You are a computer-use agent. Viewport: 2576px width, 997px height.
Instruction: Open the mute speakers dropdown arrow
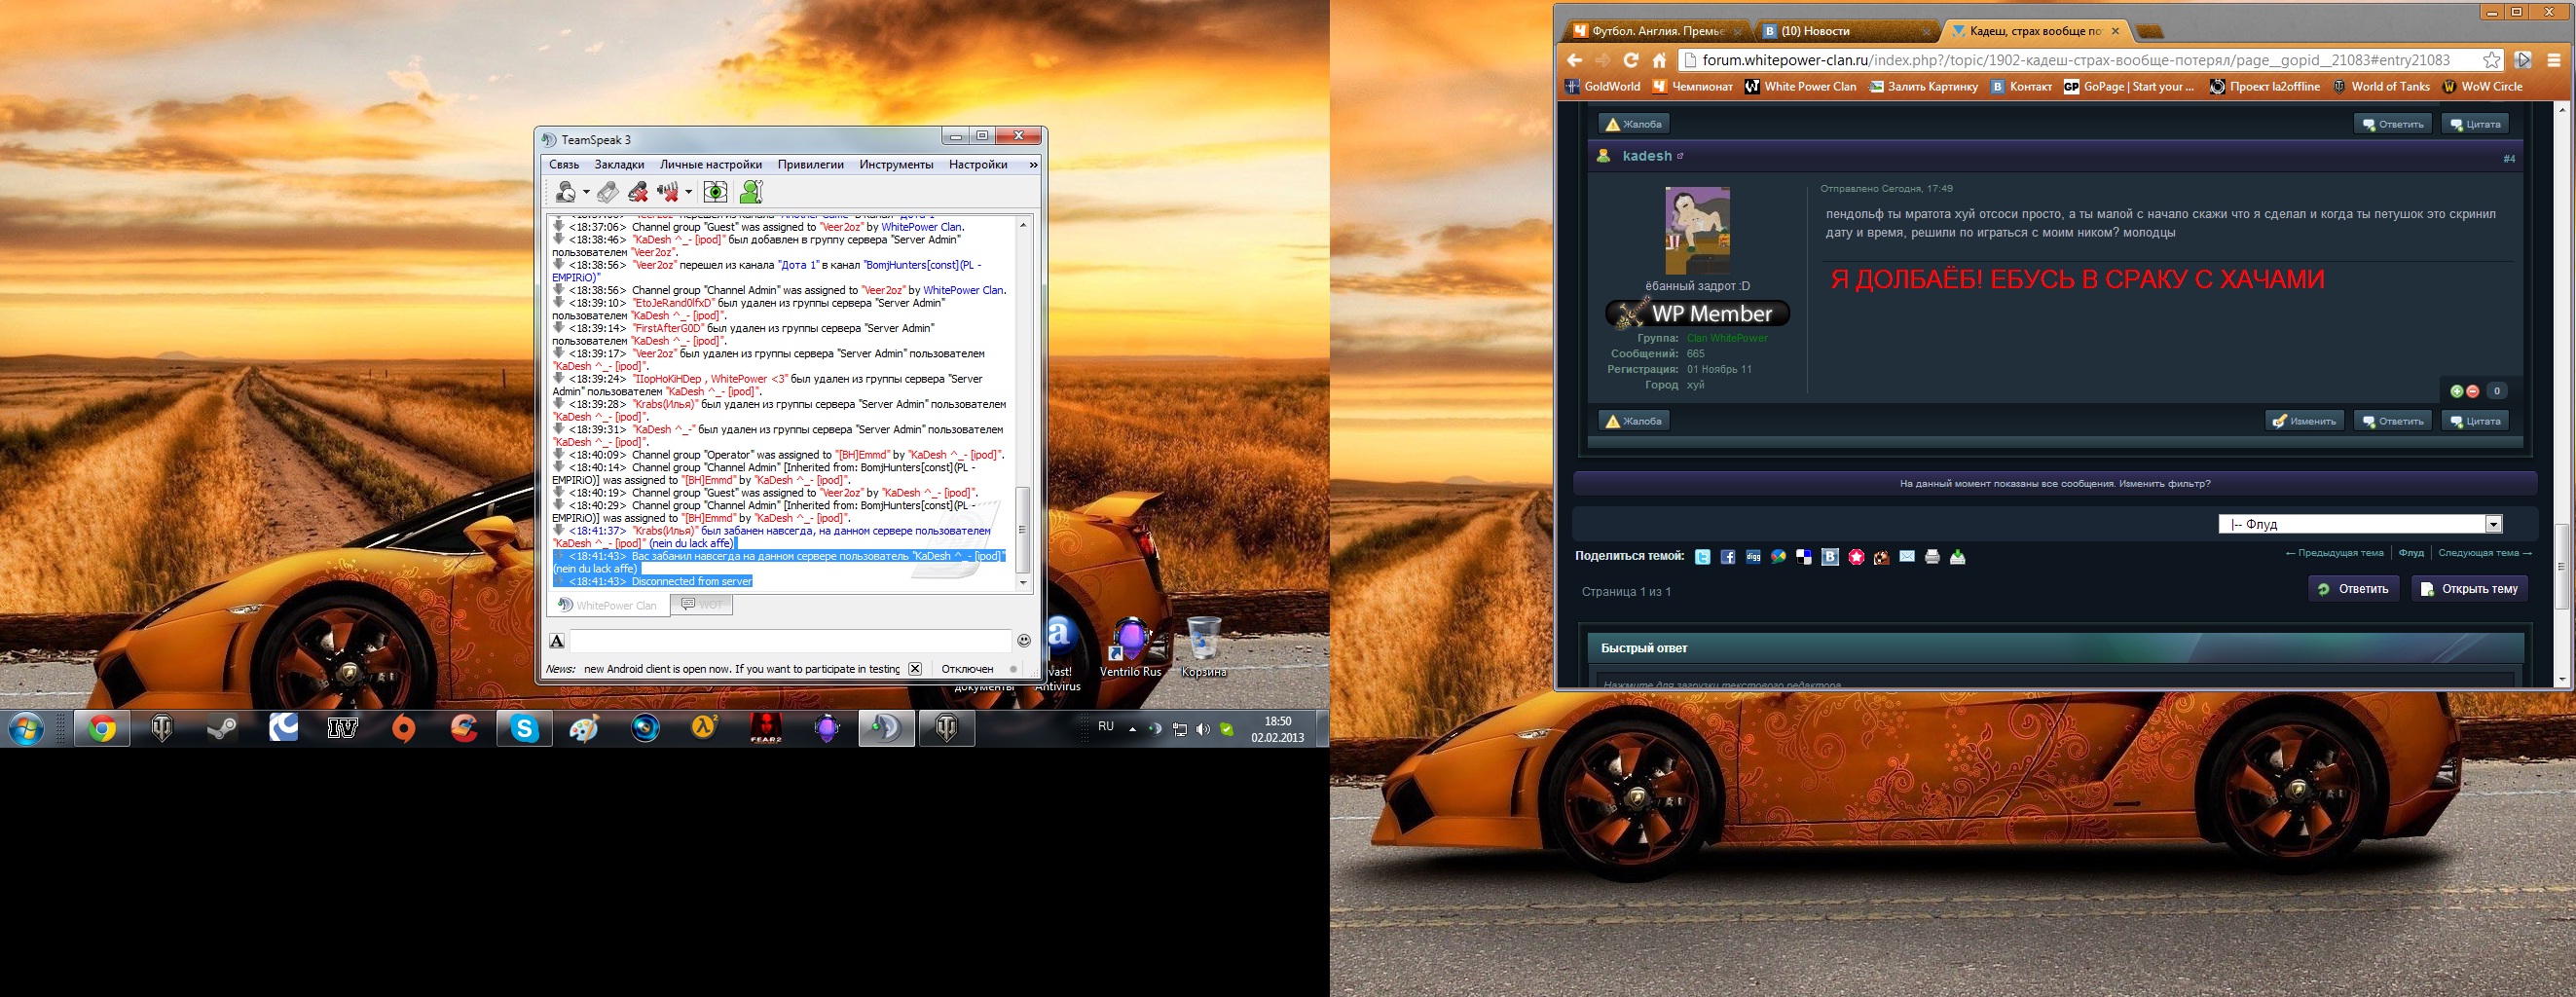pos(688,192)
